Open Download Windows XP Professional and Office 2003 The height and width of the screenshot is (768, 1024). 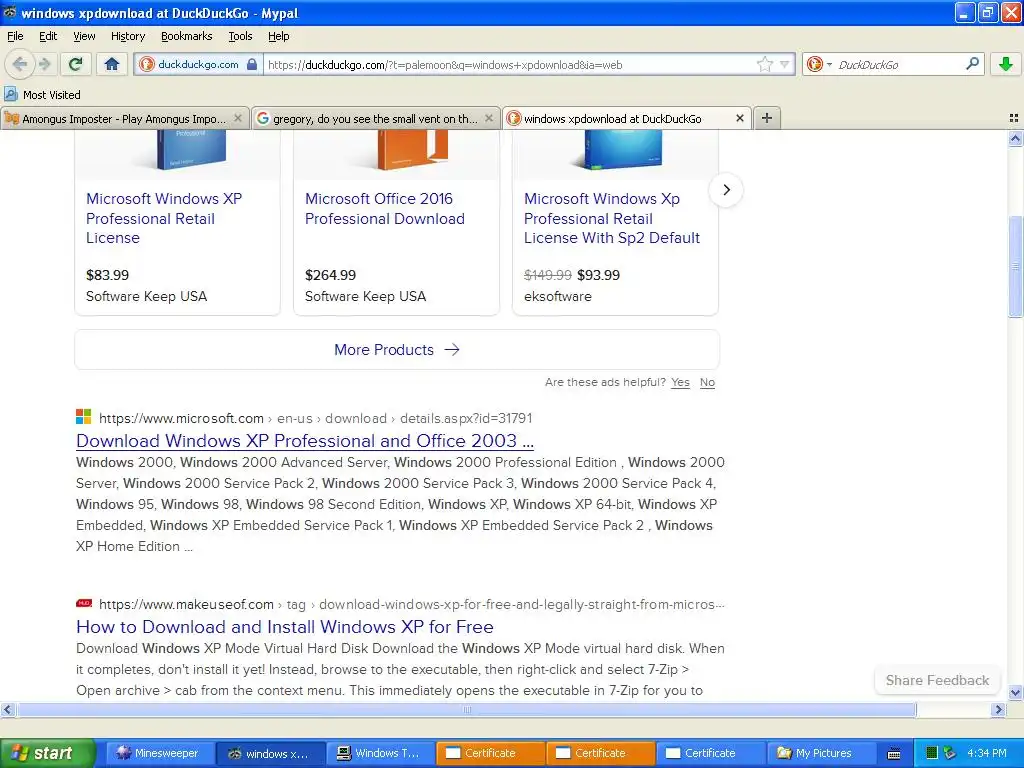point(305,441)
